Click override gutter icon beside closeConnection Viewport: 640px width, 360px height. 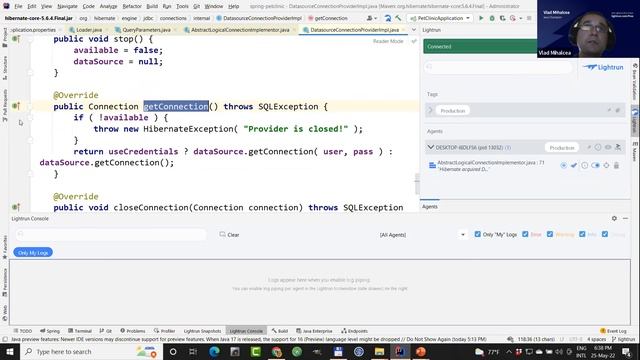[16, 207]
